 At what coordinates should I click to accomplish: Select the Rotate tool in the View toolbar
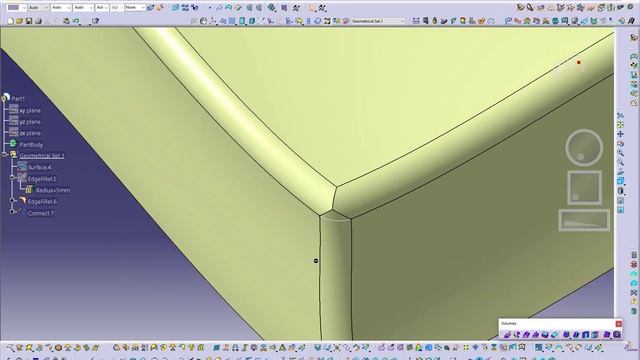(x=620, y=143)
